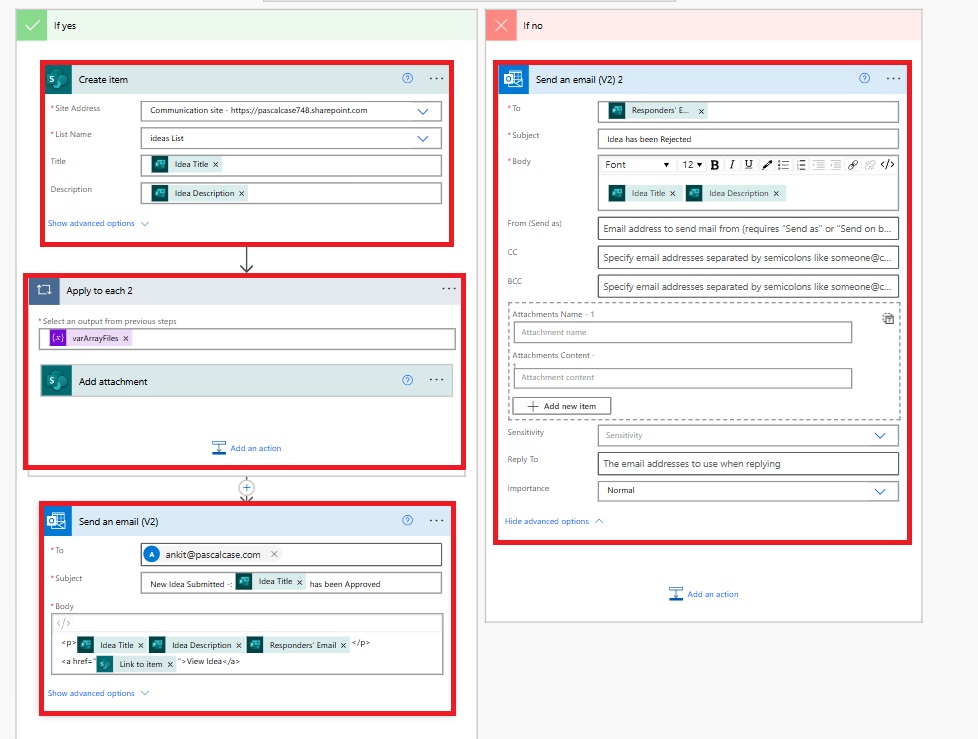Switch body editor to code view

point(887,165)
